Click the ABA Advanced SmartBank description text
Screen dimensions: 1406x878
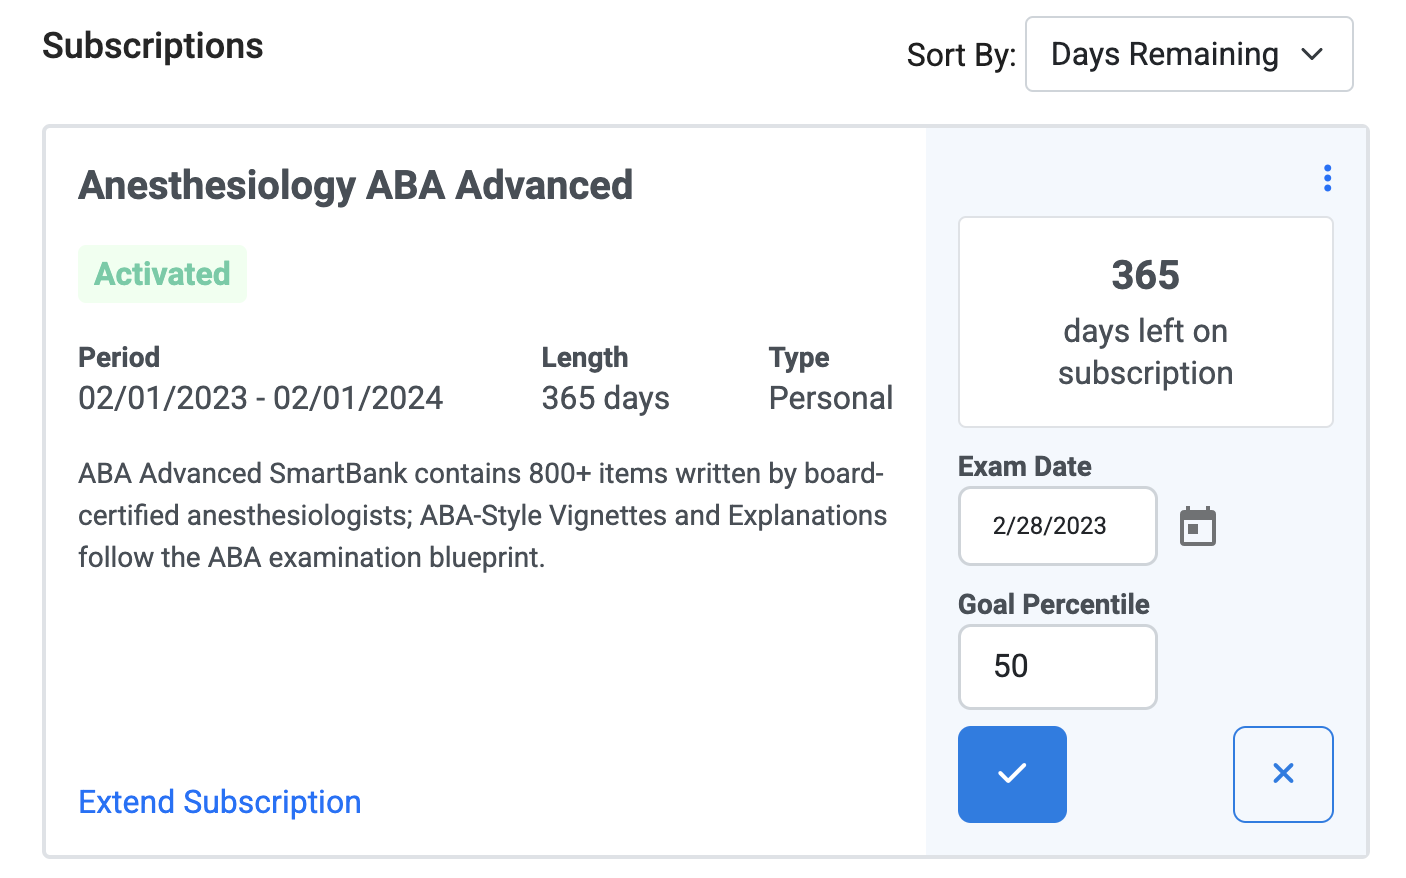tap(482, 515)
